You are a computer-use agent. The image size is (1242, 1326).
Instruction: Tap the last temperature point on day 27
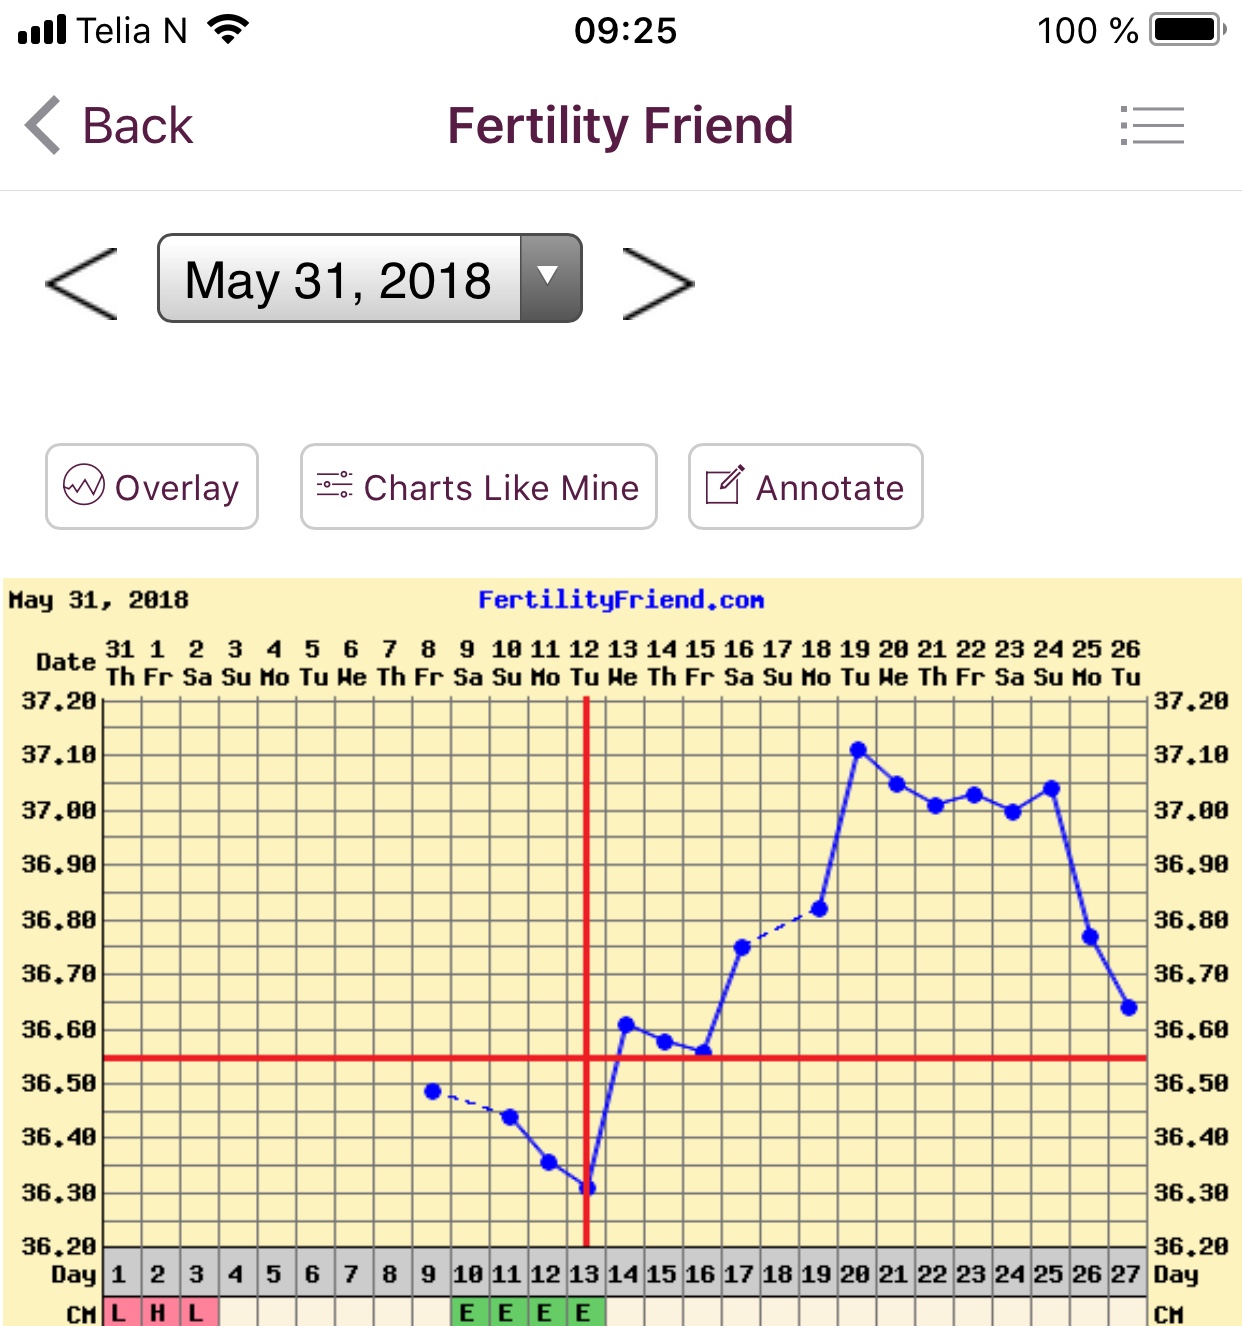click(1129, 1008)
